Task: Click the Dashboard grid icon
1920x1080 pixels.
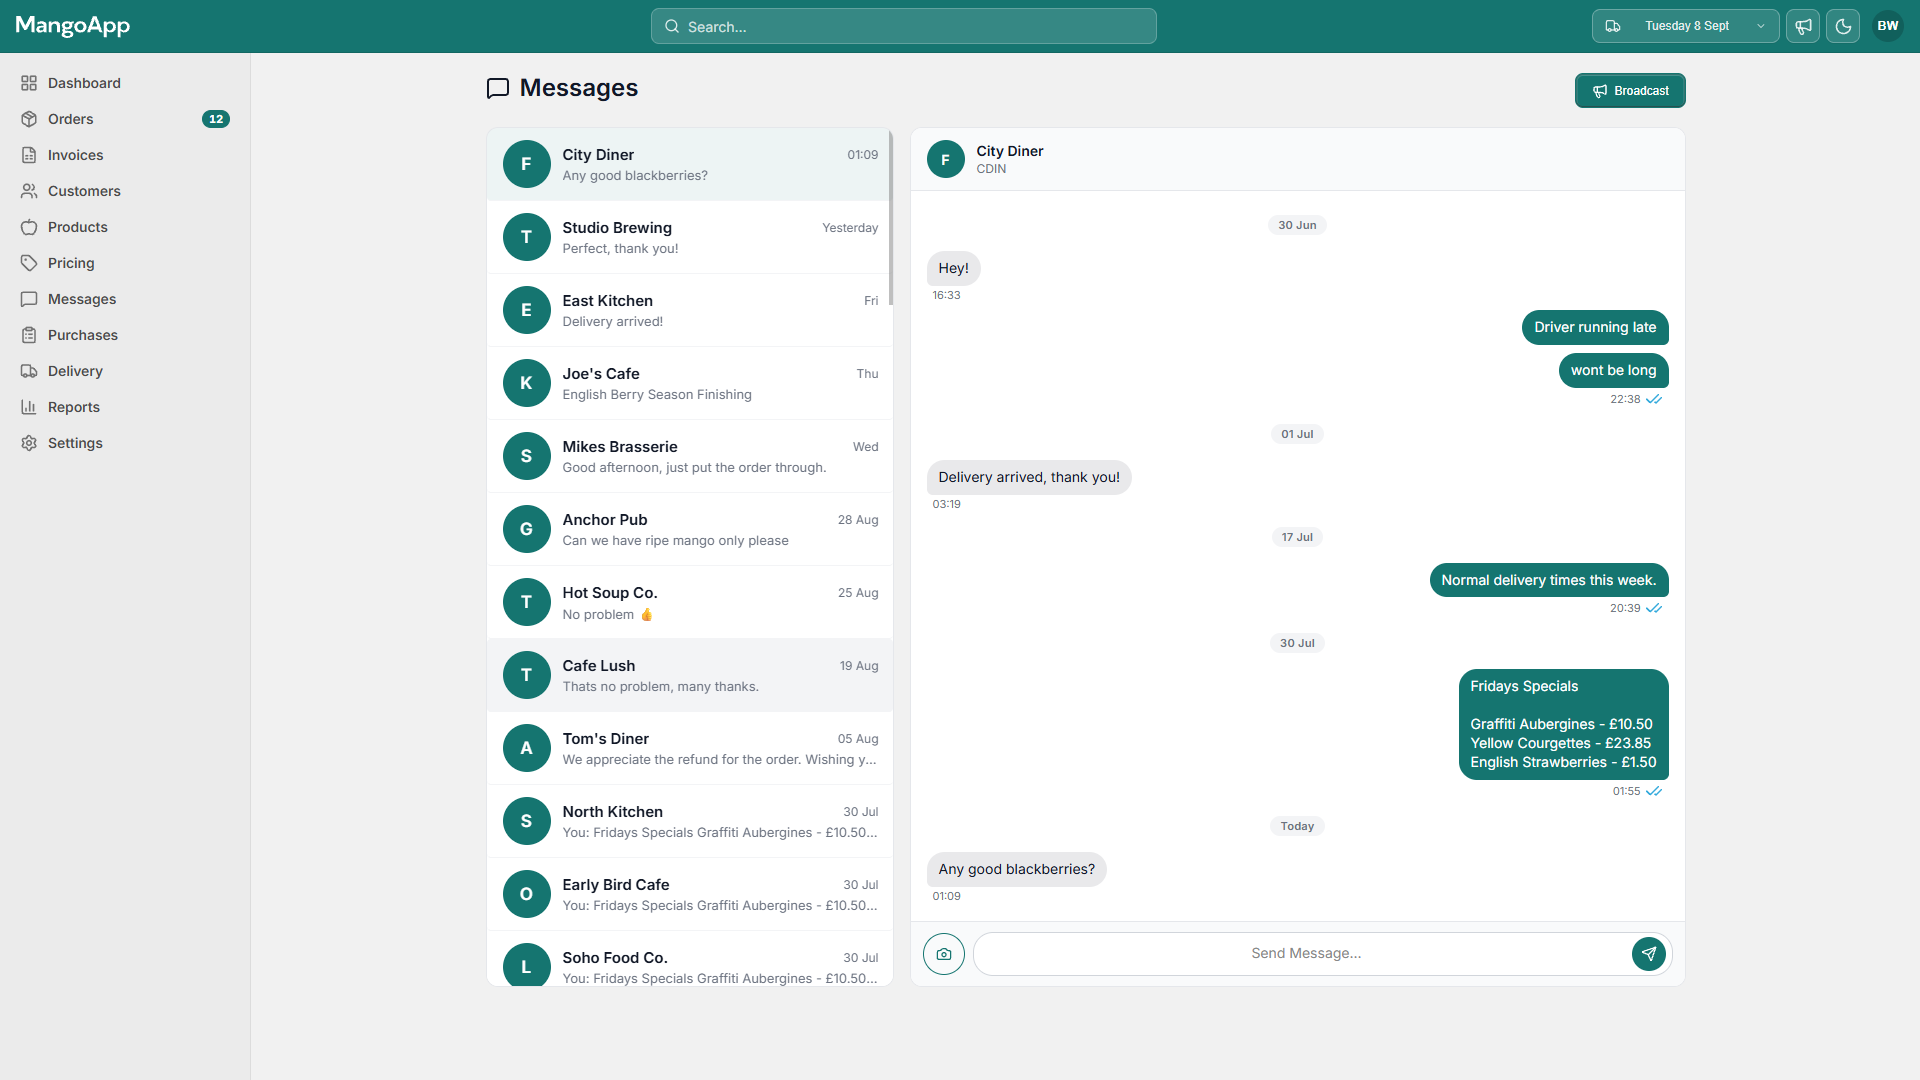Action: pyautogui.click(x=29, y=83)
